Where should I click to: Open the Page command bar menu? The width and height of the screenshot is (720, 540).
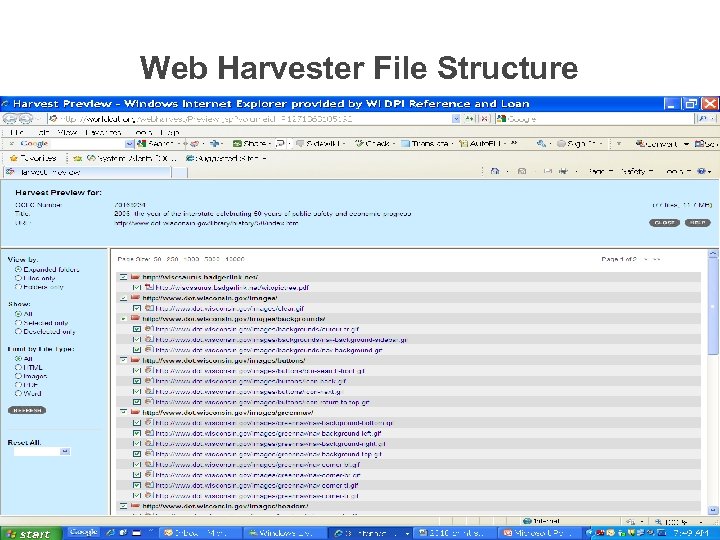click(x=599, y=171)
